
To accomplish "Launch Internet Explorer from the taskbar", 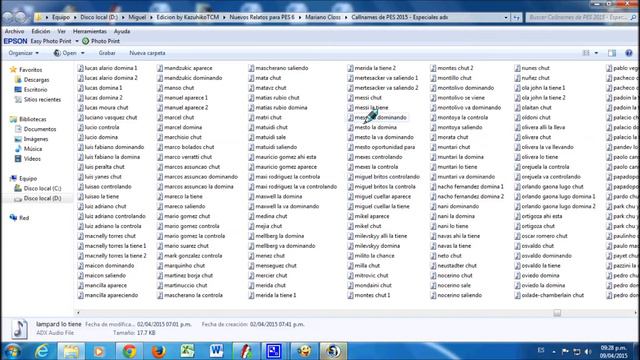I will [x=42, y=351].
